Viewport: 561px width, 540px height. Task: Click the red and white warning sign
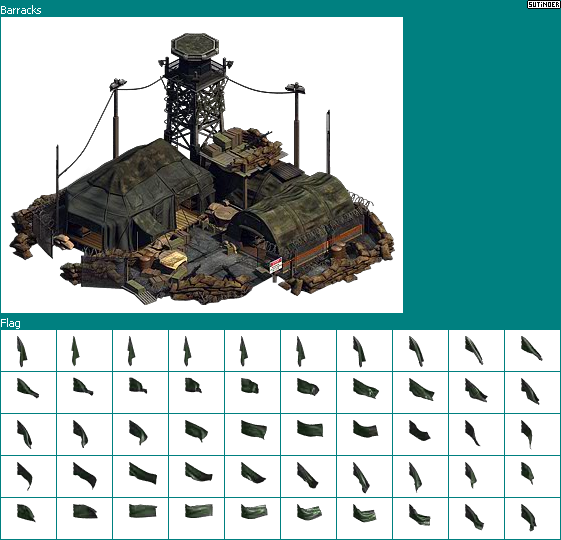tap(275, 265)
